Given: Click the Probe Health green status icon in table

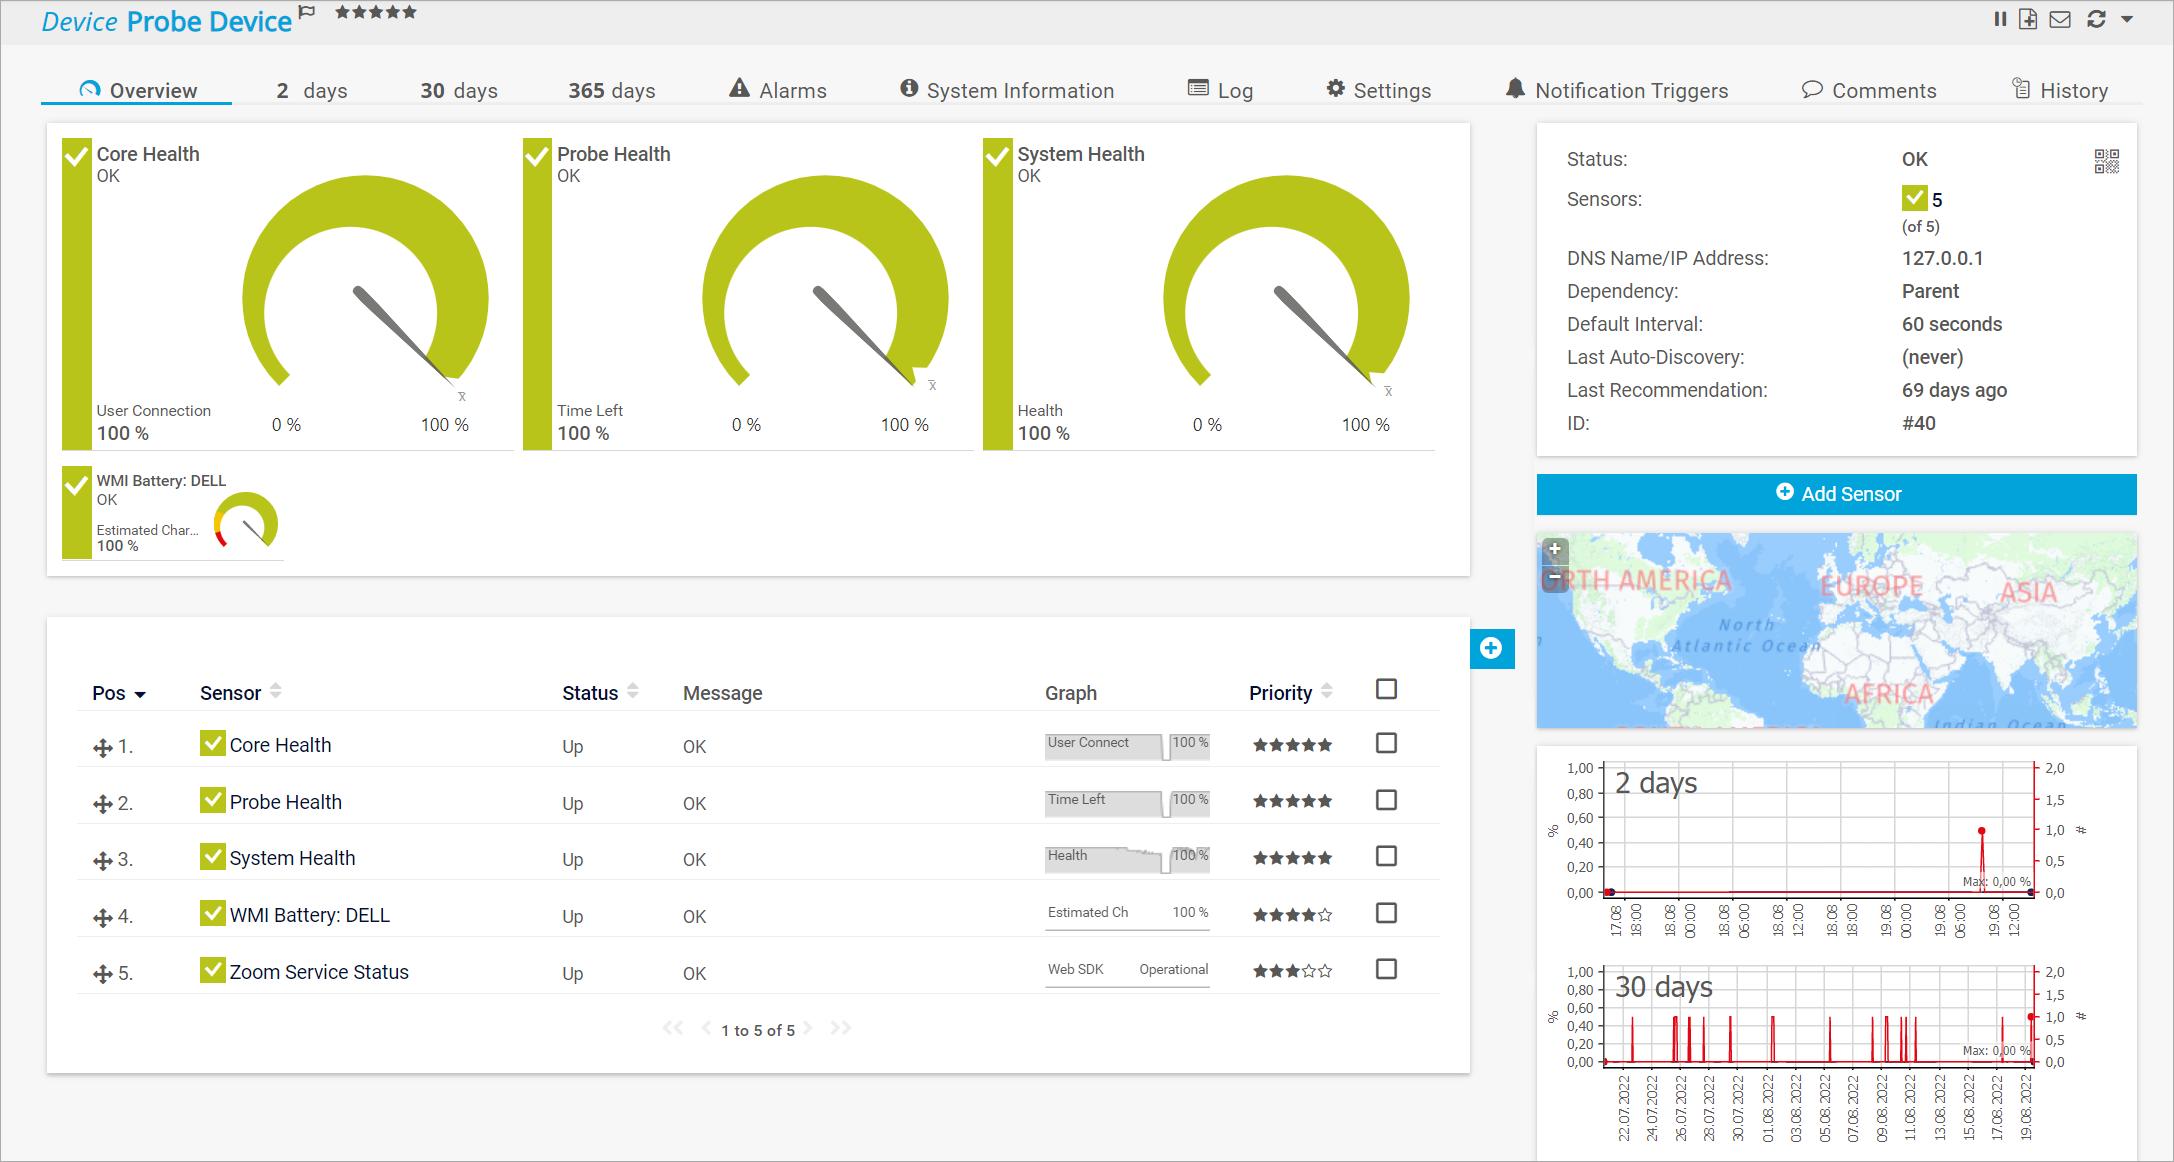Looking at the screenshot, I should pyautogui.click(x=212, y=800).
